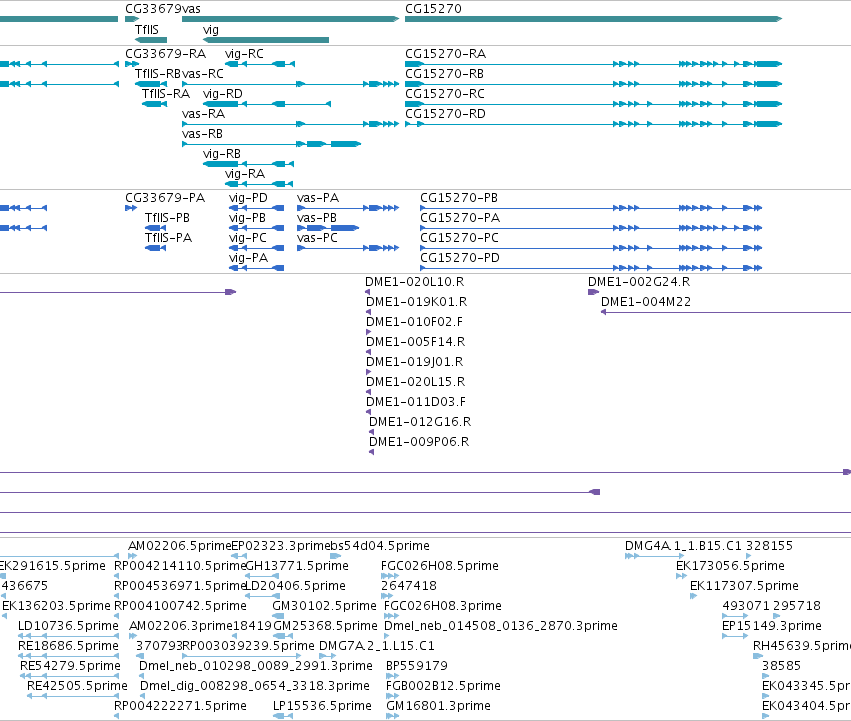Select clone end DME1-020L15.R

[x=416, y=383]
